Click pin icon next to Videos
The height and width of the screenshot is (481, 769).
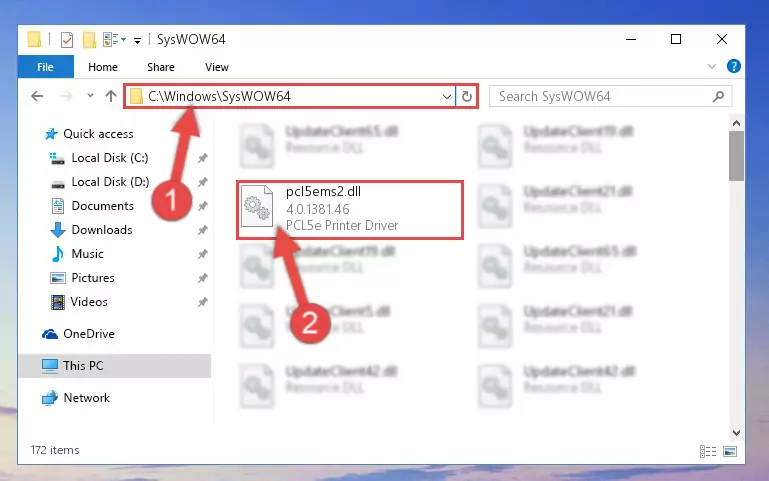pos(203,302)
